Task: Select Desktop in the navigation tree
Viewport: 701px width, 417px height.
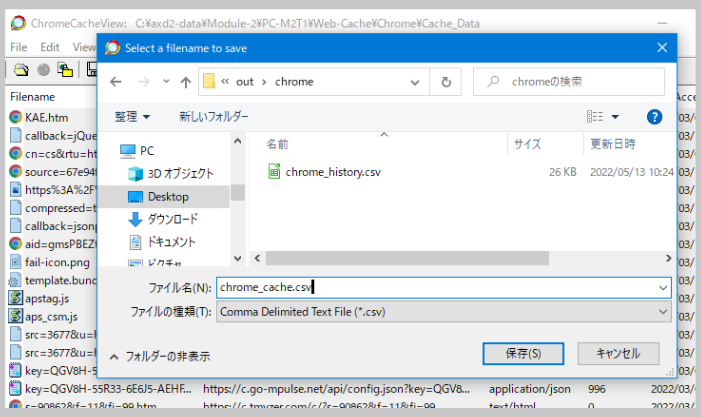Action: [x=158, y=197]
